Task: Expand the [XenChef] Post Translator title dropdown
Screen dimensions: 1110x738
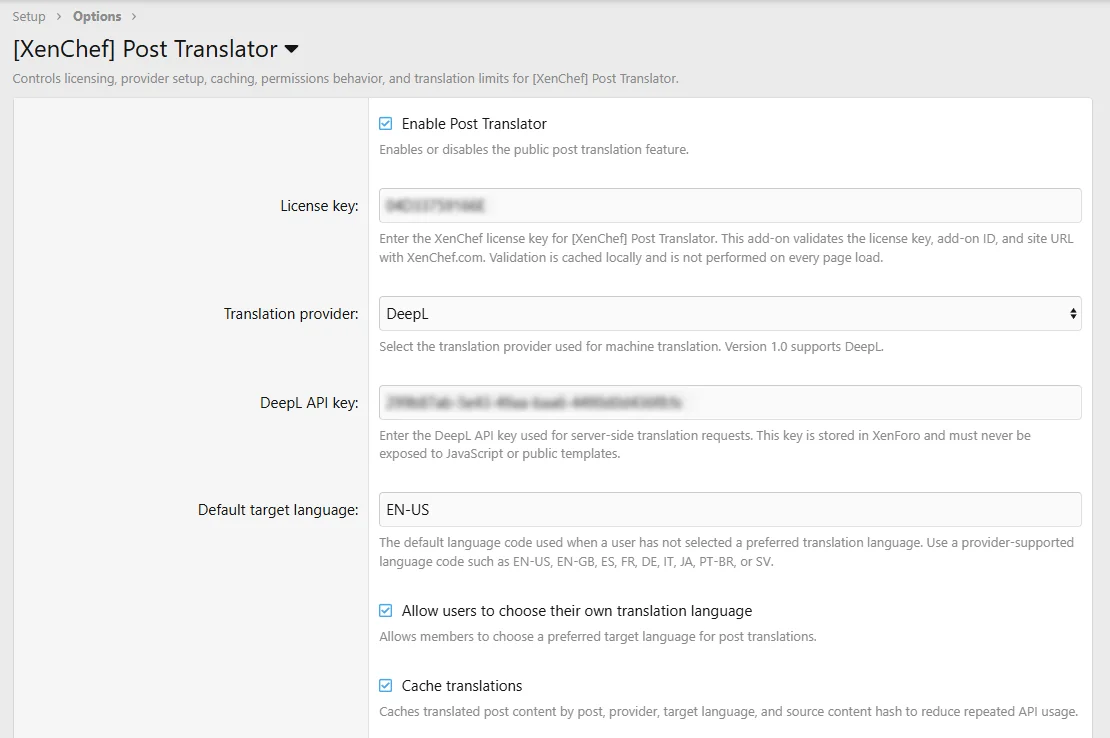Action: coord(291,50)
